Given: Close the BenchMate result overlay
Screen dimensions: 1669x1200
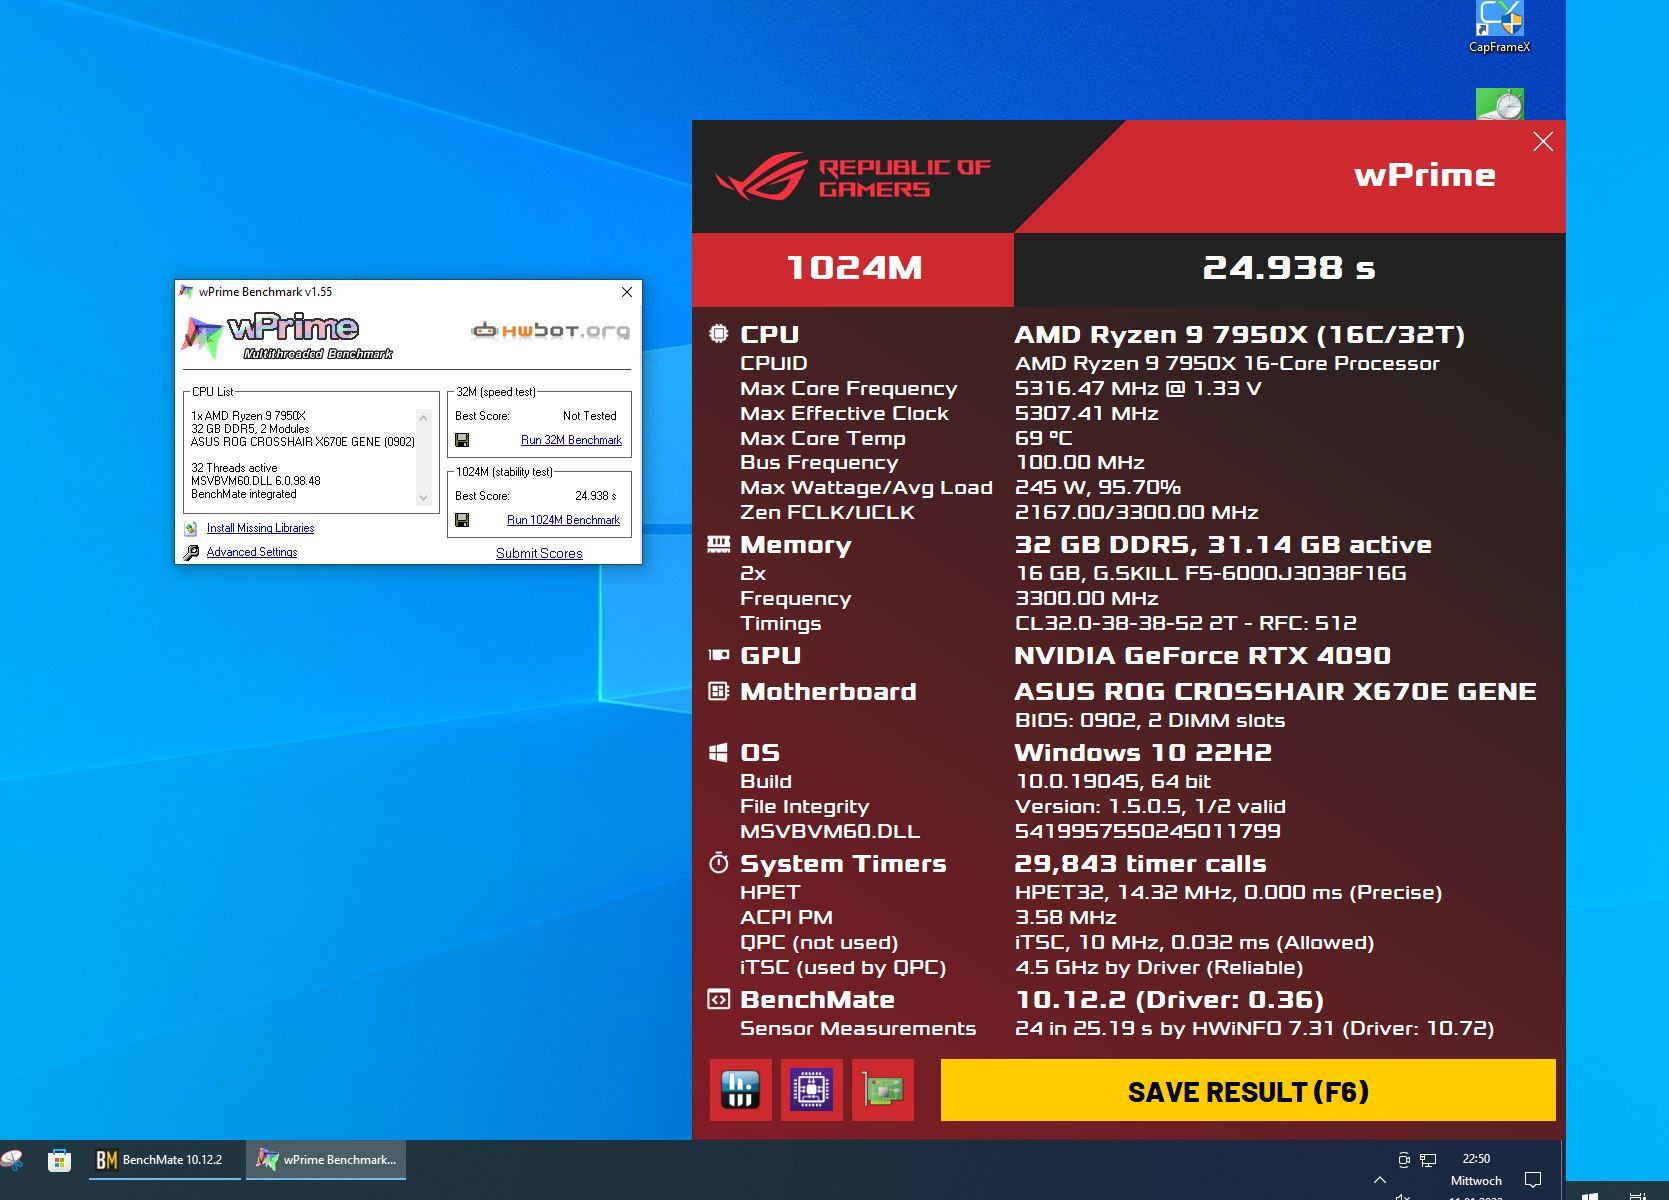Looking at the screenshot, I should click(x=1543, y=142).
